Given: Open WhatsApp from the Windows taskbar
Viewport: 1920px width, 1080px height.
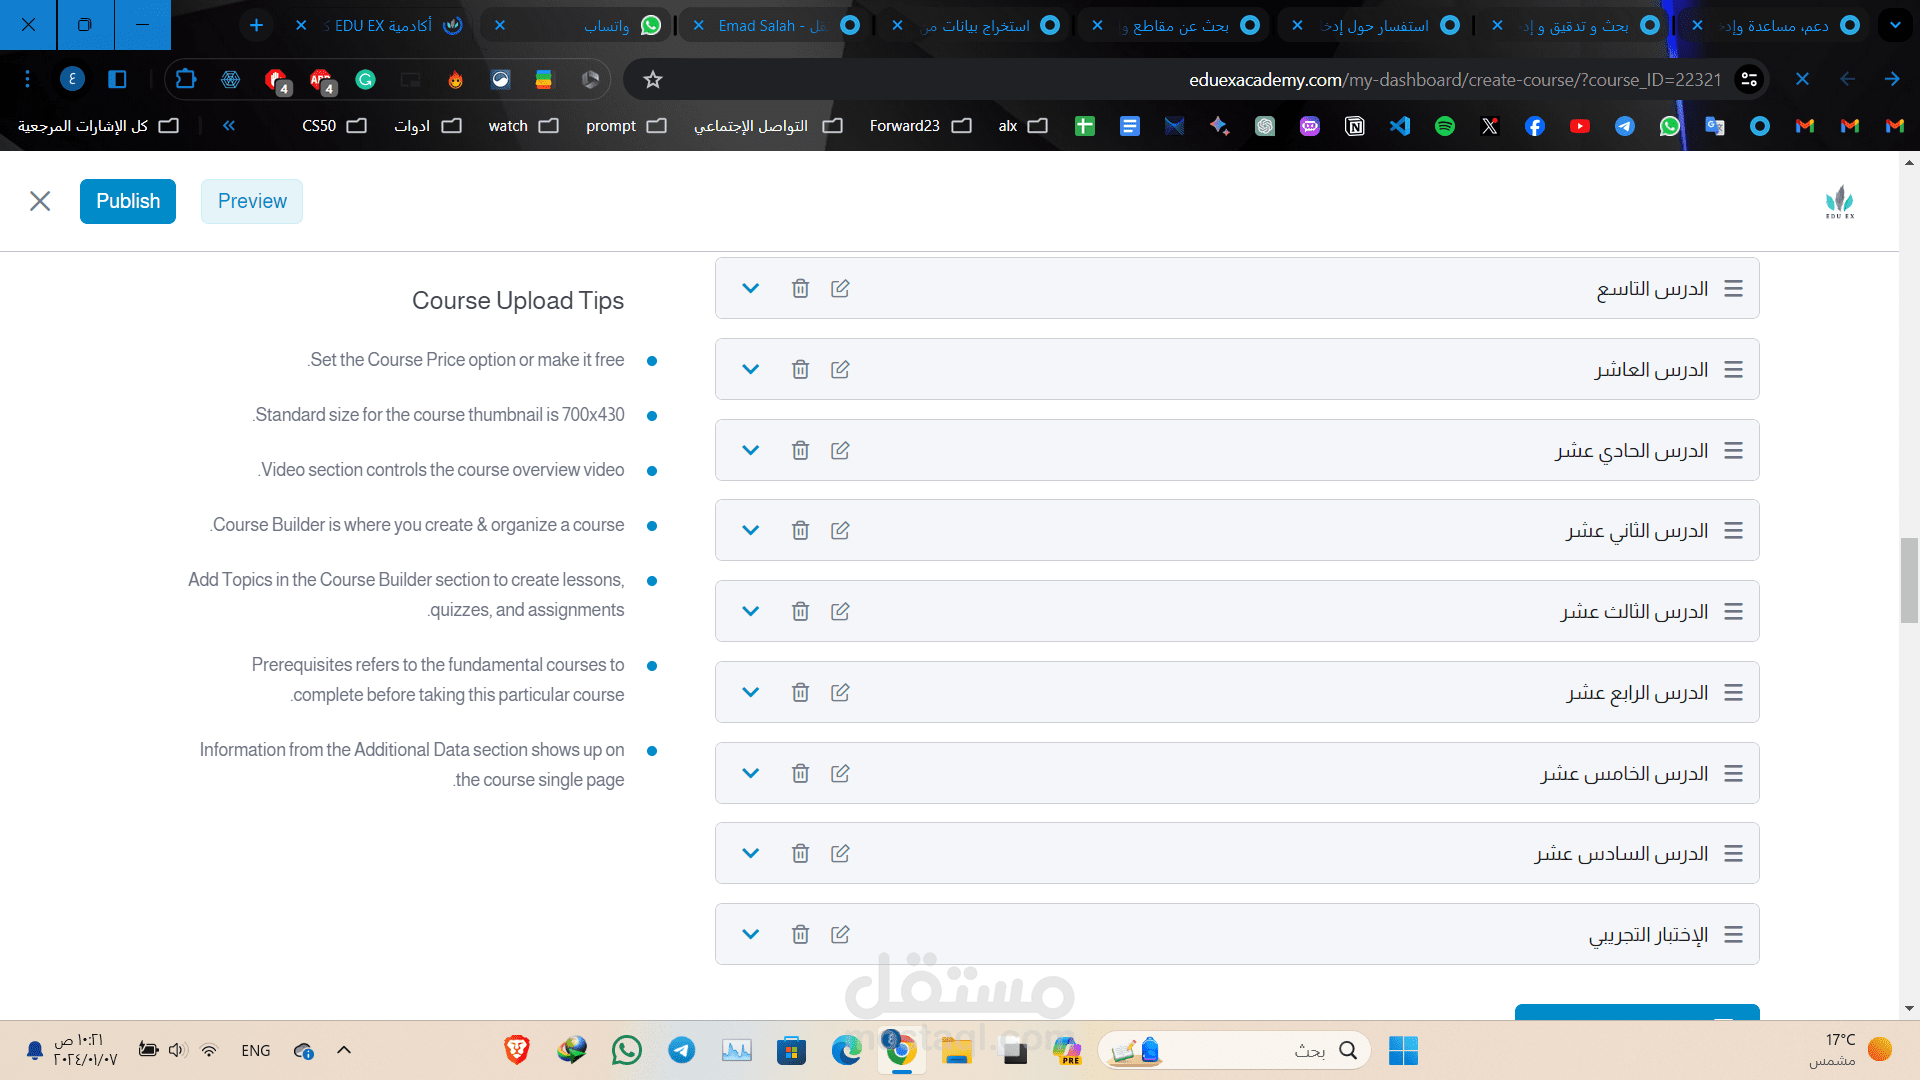Looking at the screenshot, I should tap(627, 1051).
